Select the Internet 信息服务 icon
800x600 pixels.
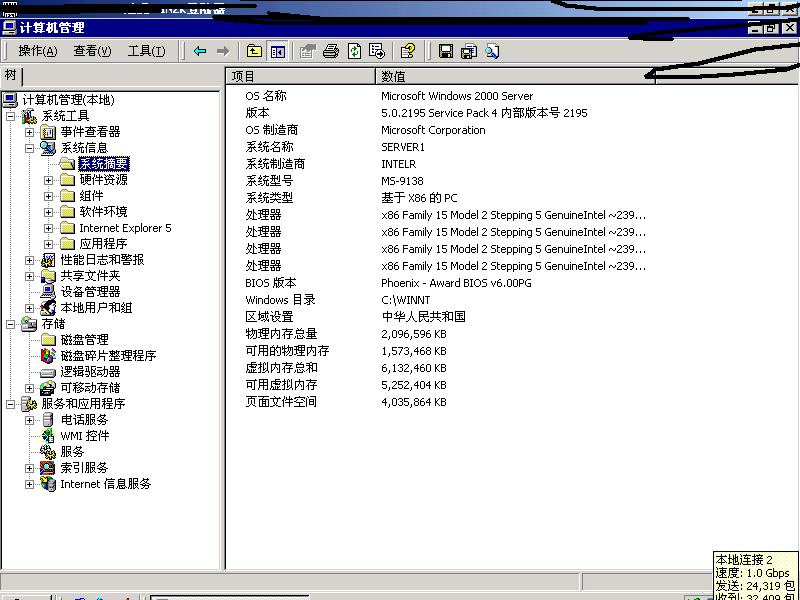point(48,484)
